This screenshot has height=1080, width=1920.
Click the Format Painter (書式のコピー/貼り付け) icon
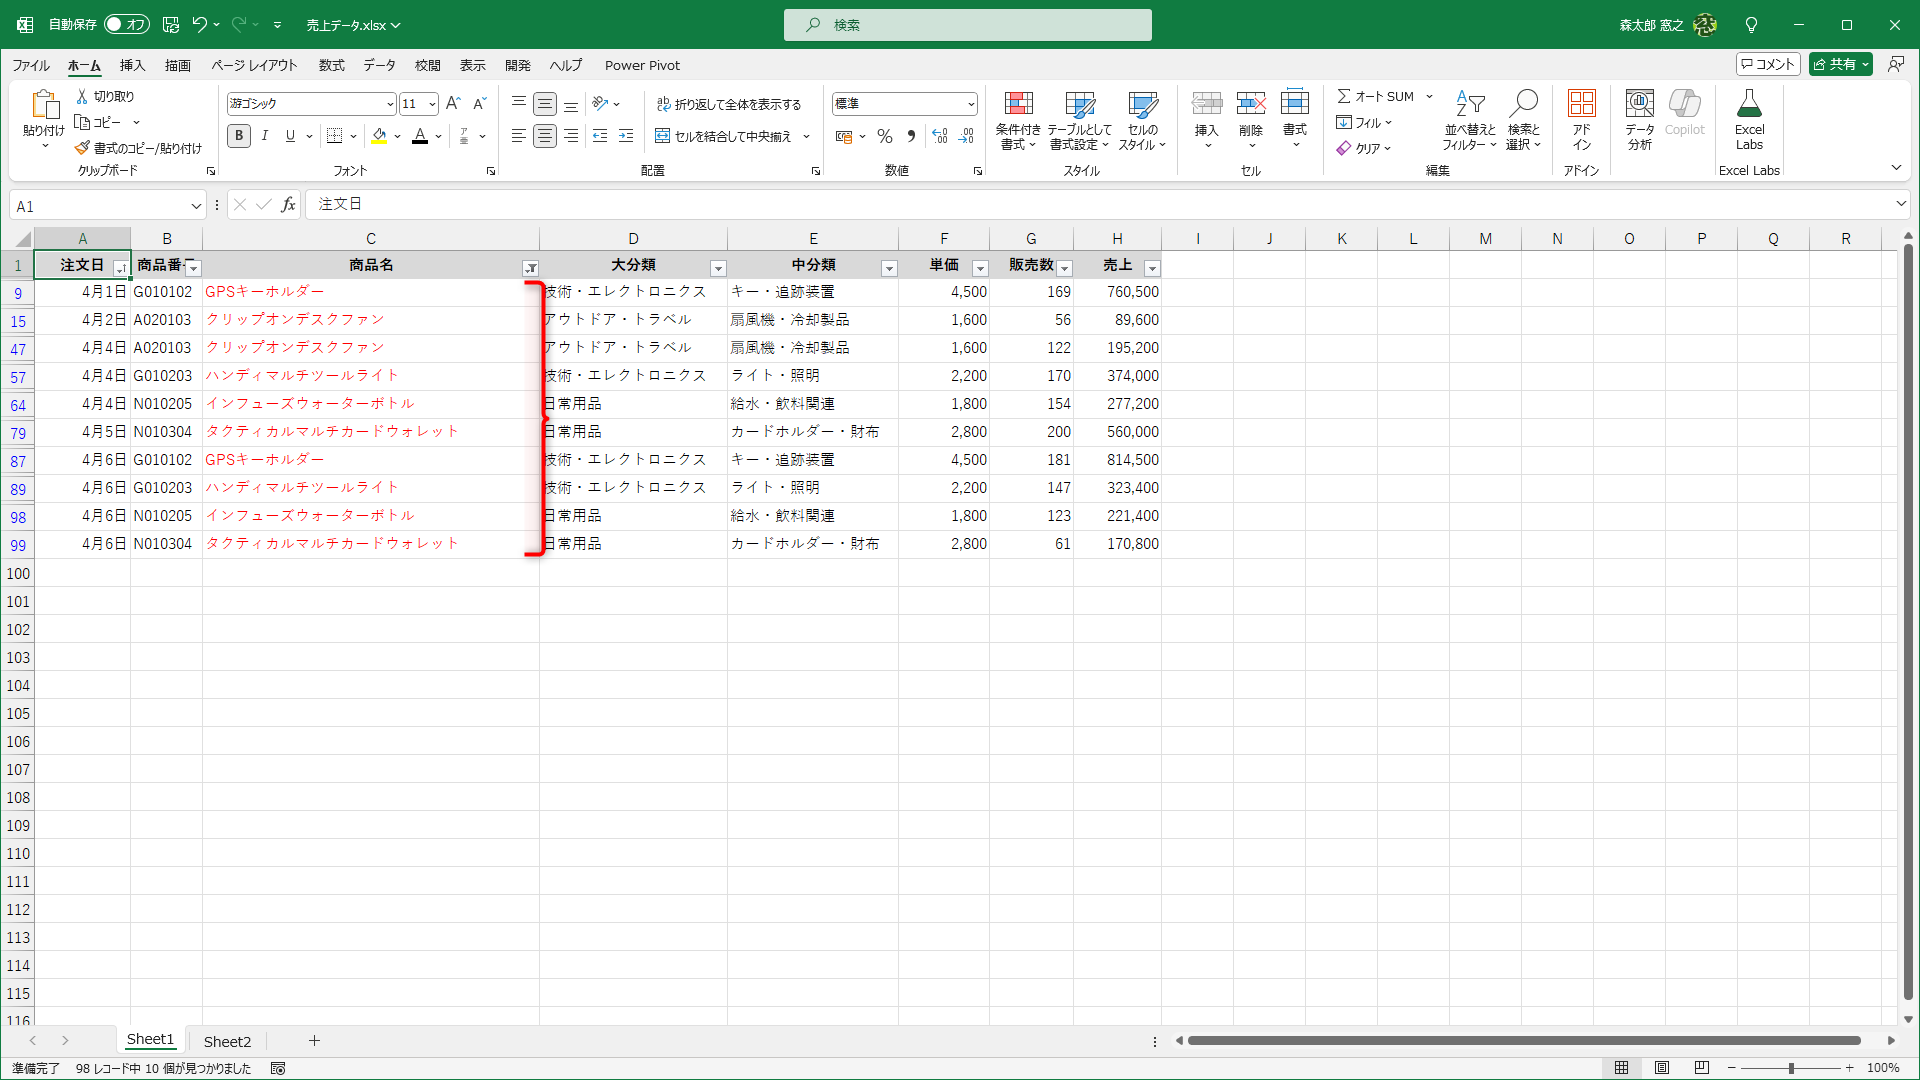click(82, 147)
